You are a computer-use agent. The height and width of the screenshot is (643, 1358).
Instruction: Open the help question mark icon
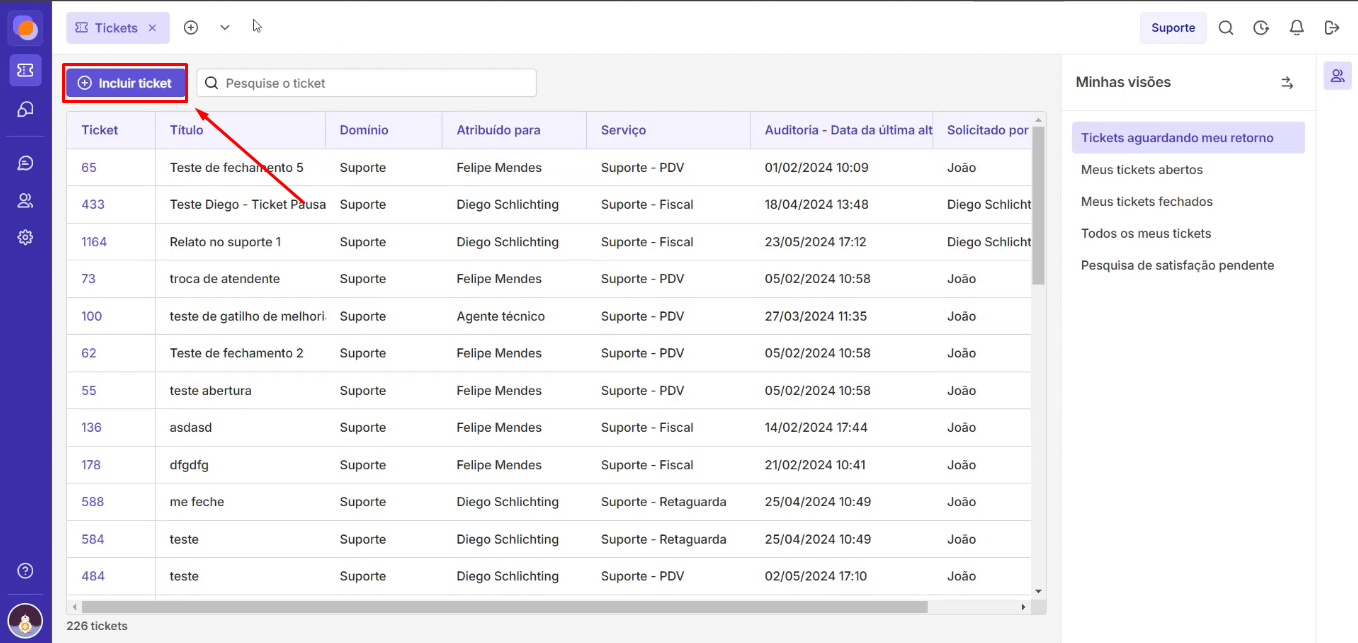(26, 571)
